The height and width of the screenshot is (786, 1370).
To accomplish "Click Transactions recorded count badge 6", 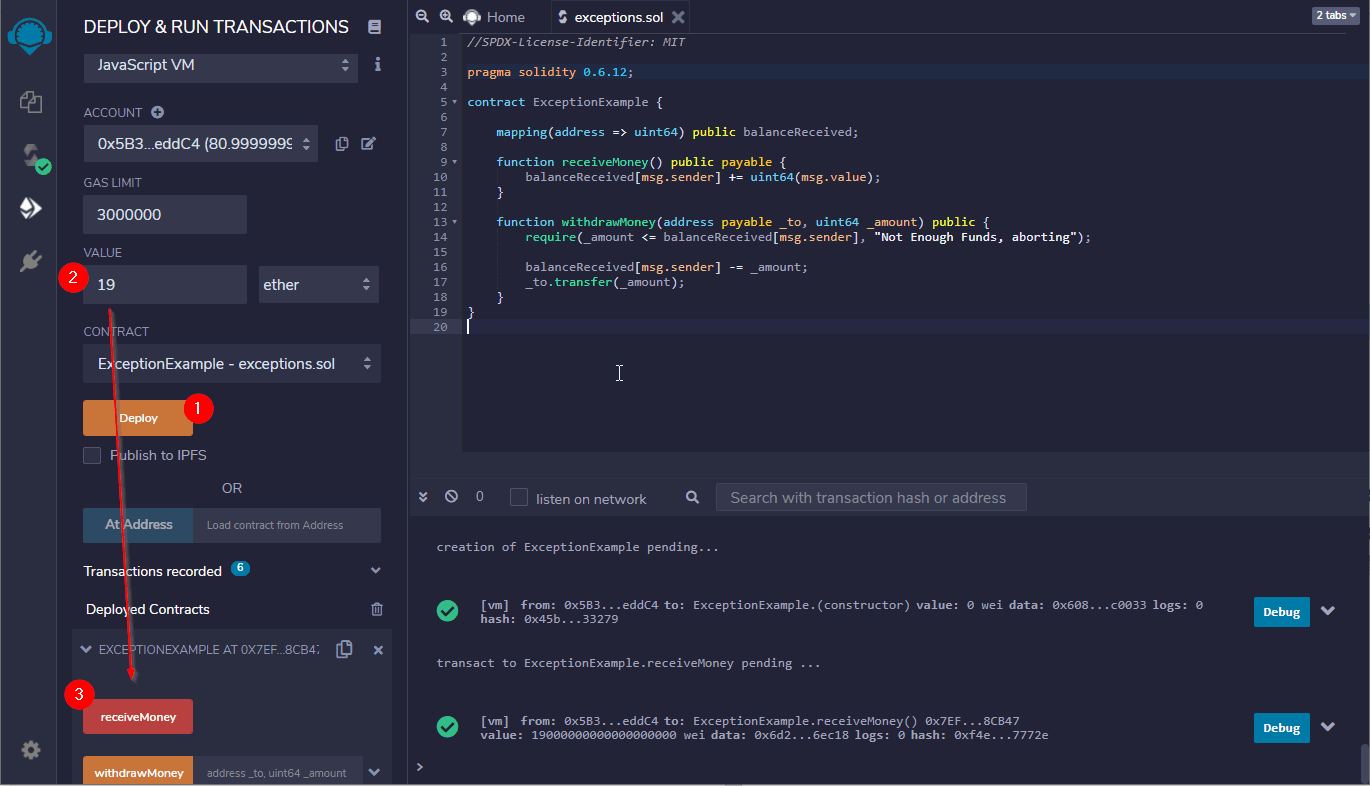I will (239, 568).
